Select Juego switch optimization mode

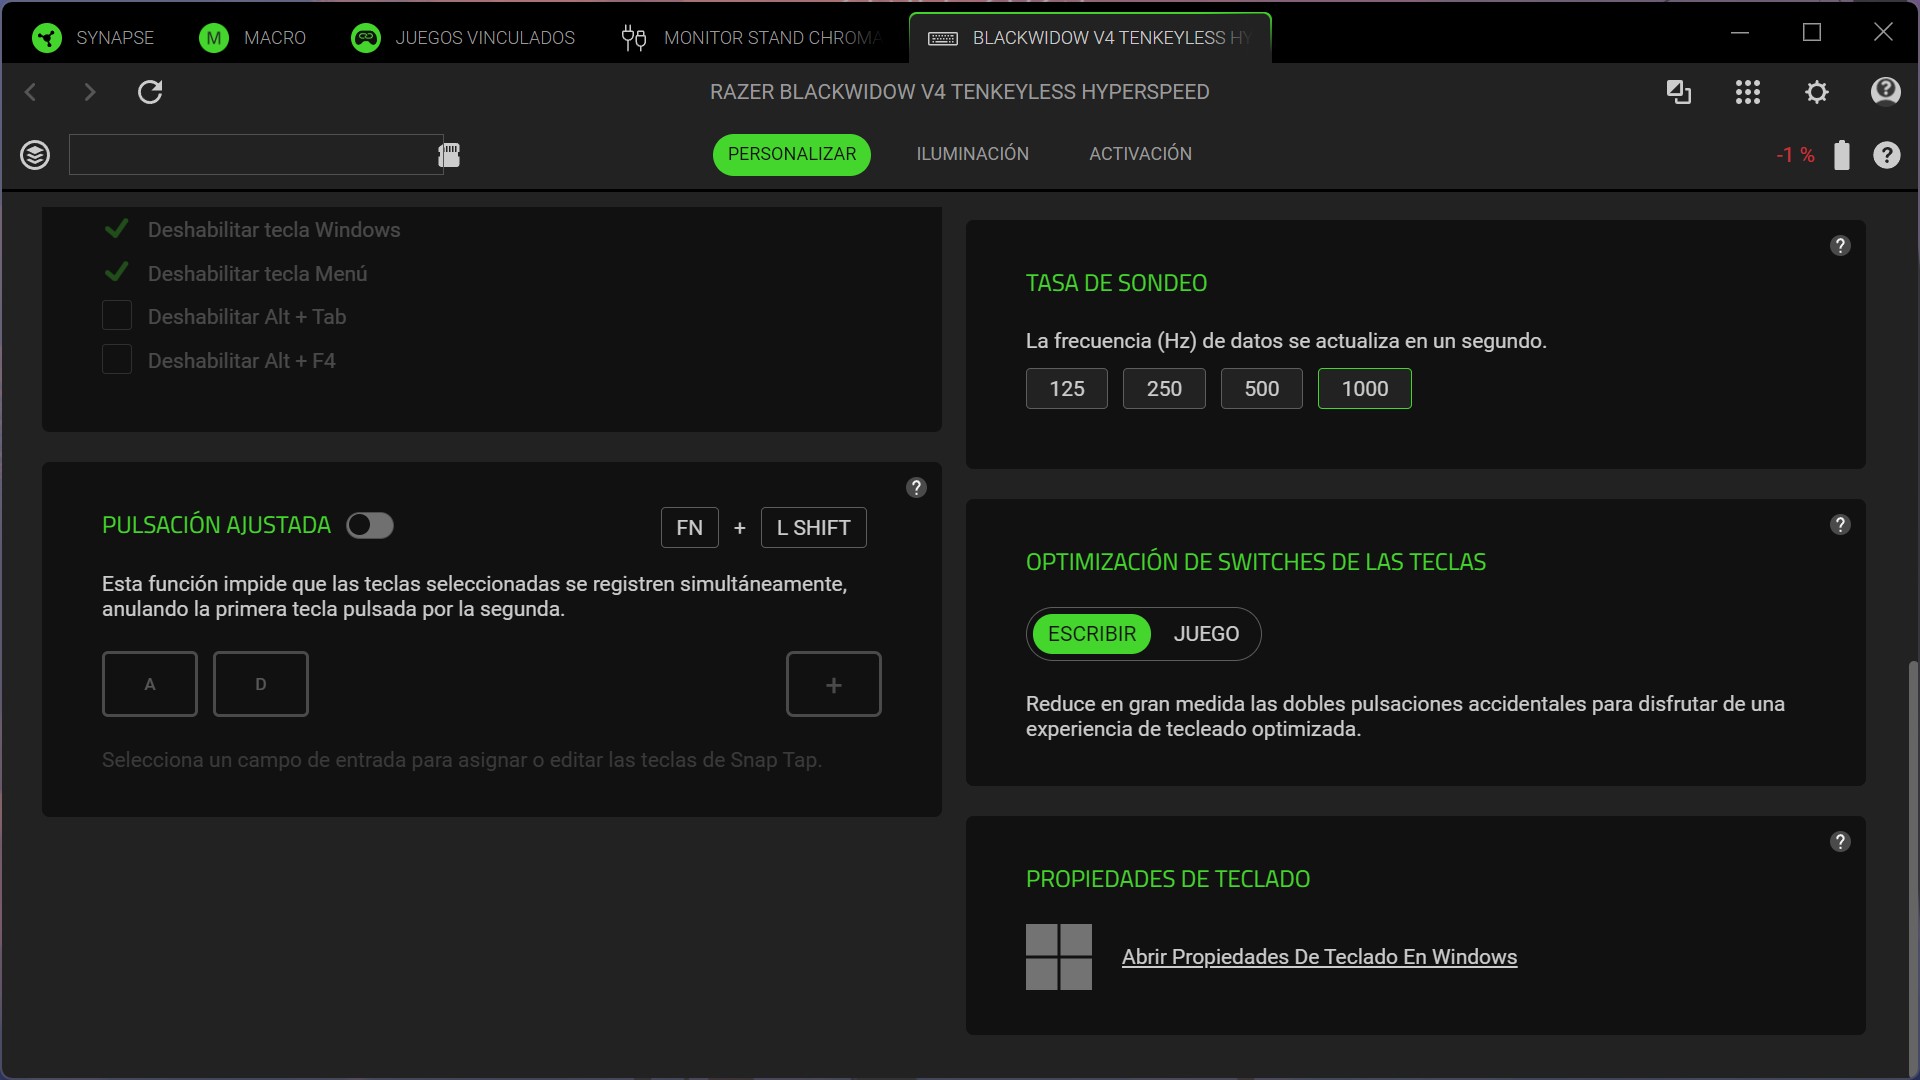click(1206, 634)
